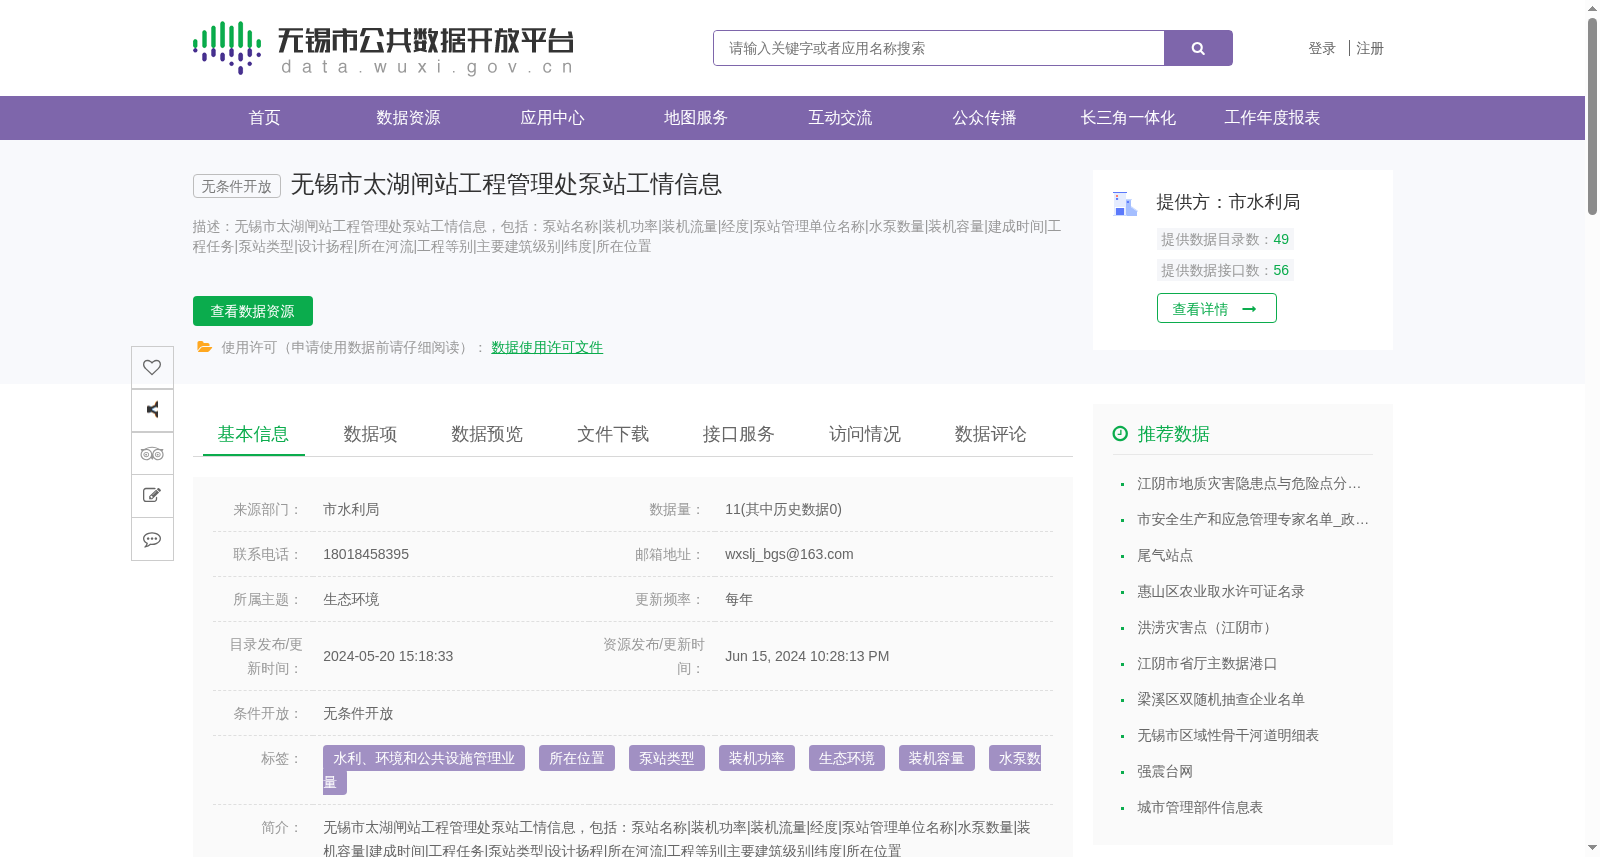This screenshot has width=1600, height=857.
Task: Click the provider building icon
Action: click(1125, 204)
